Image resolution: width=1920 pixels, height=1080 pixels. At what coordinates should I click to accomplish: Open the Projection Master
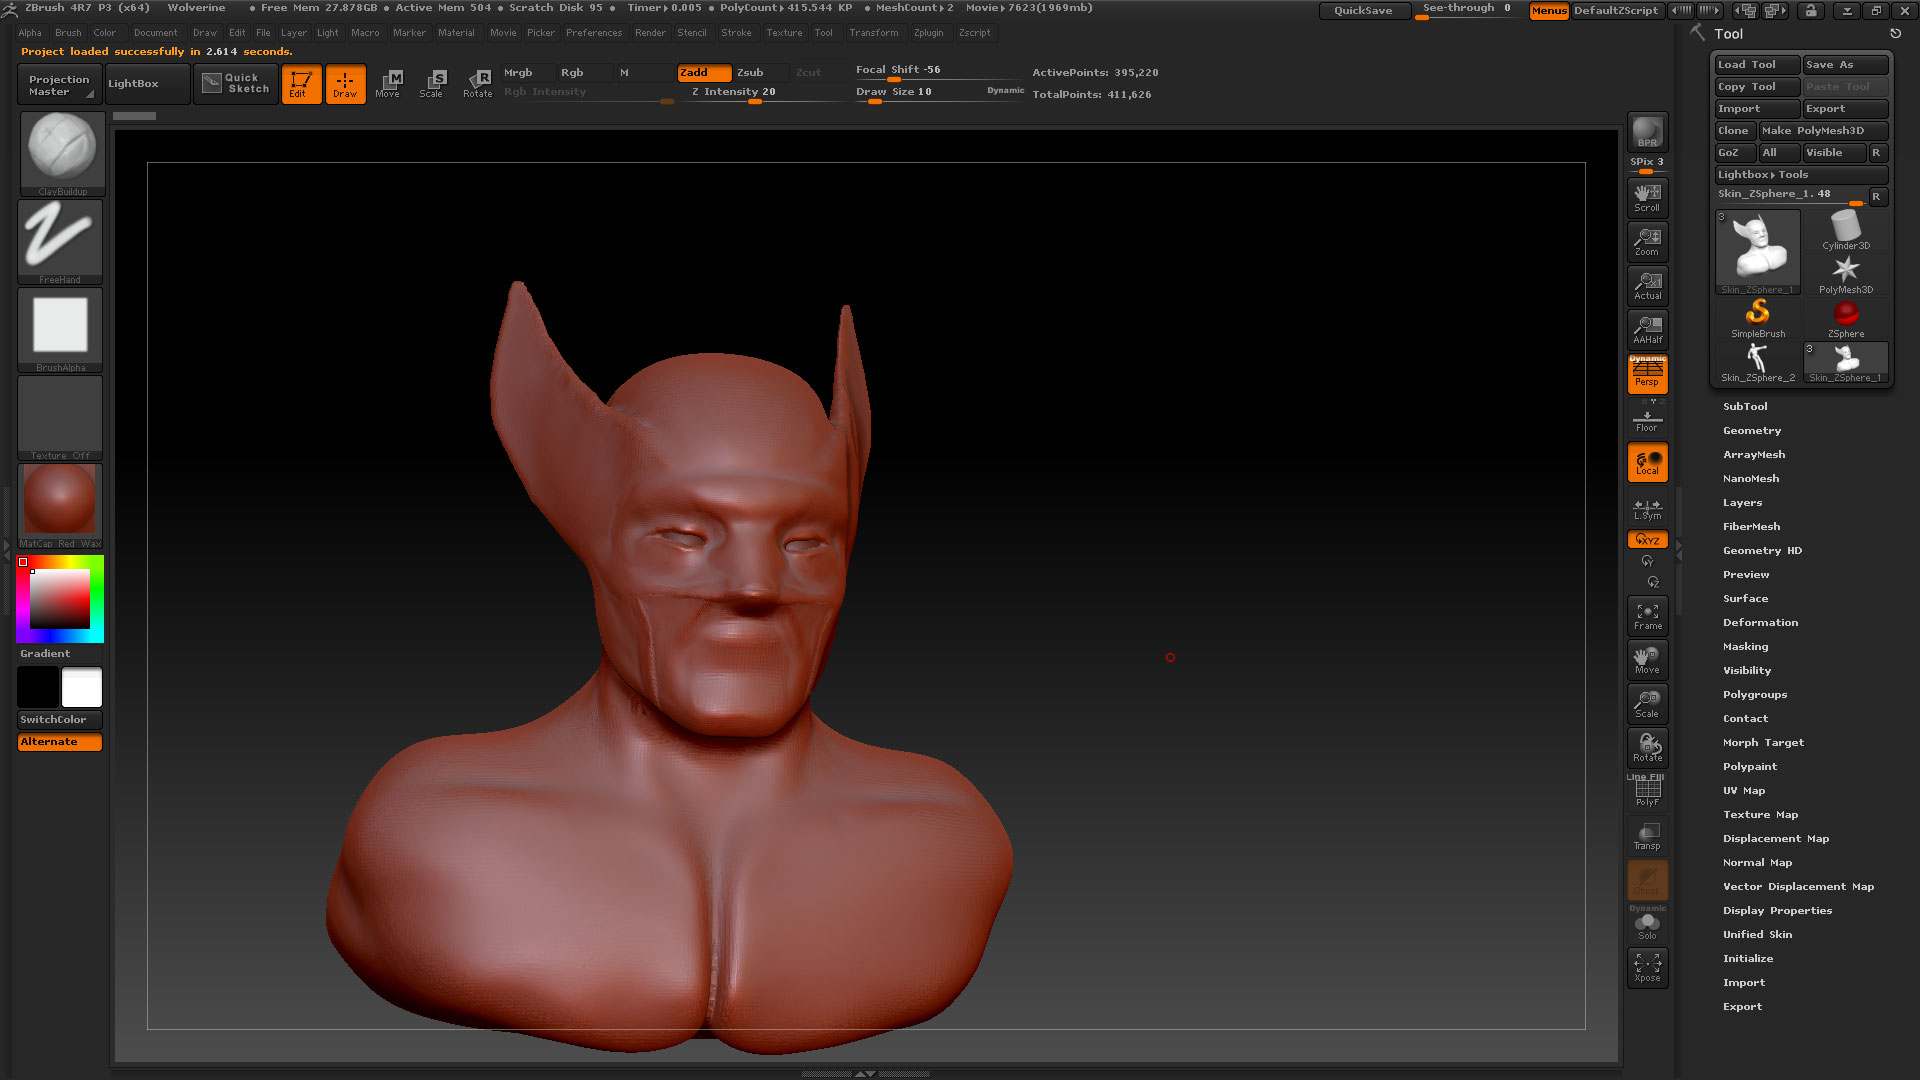(x=60, y=85)
